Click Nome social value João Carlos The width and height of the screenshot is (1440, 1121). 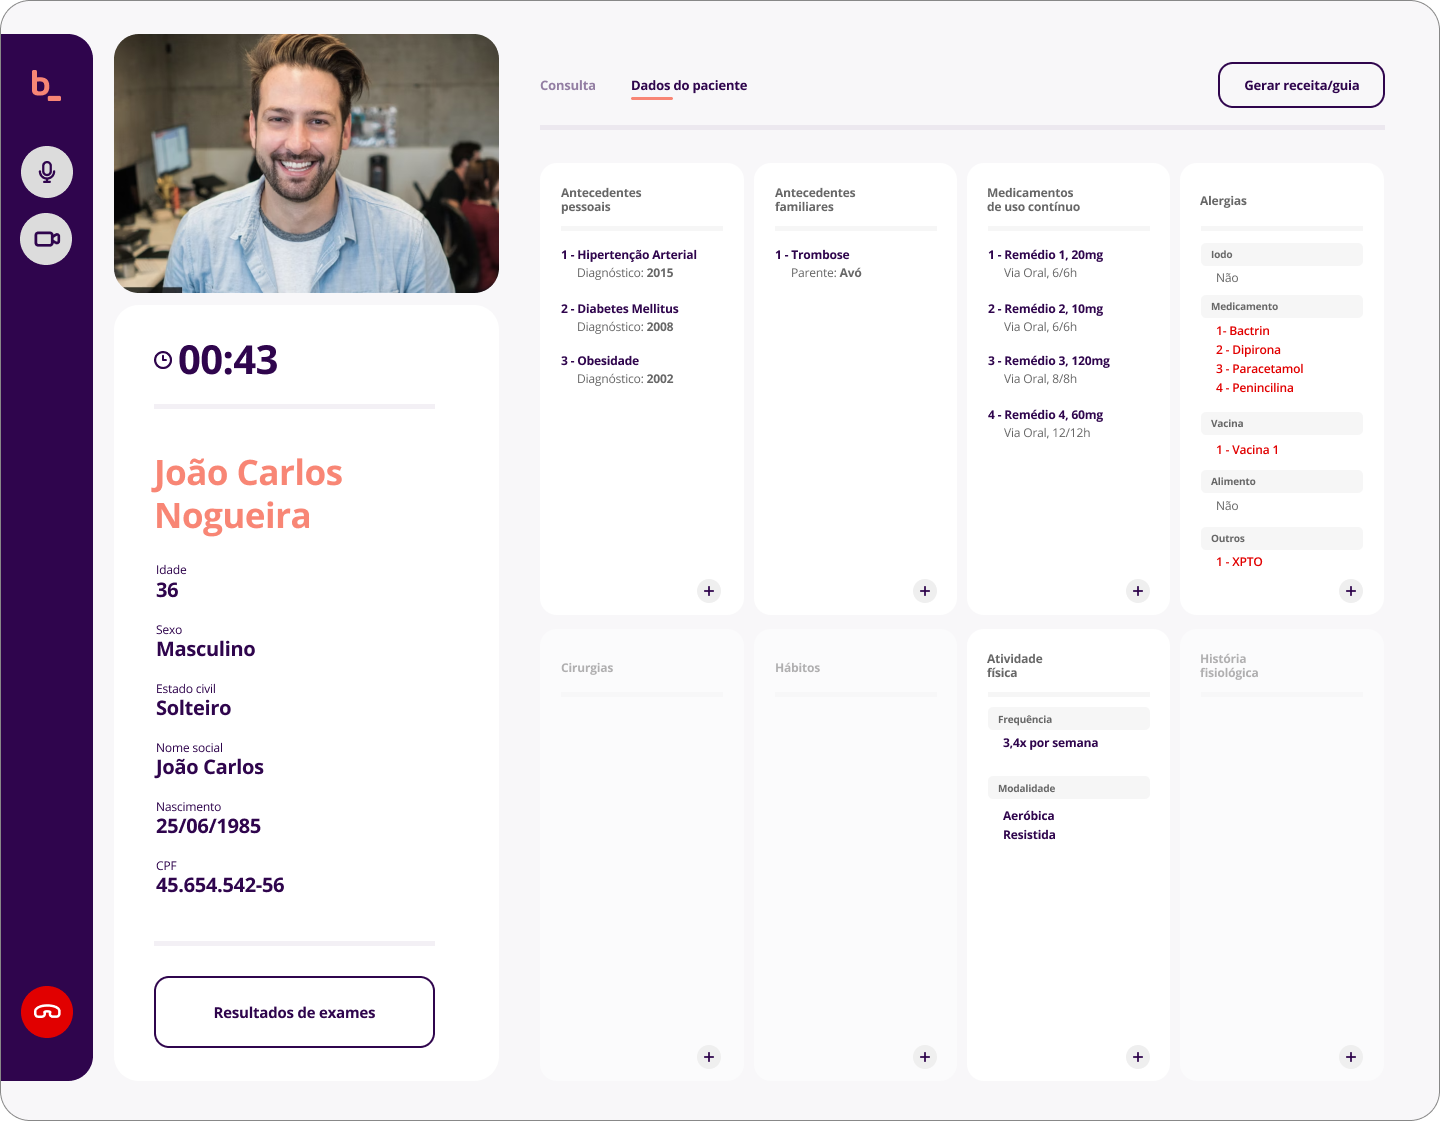(209, 767)
